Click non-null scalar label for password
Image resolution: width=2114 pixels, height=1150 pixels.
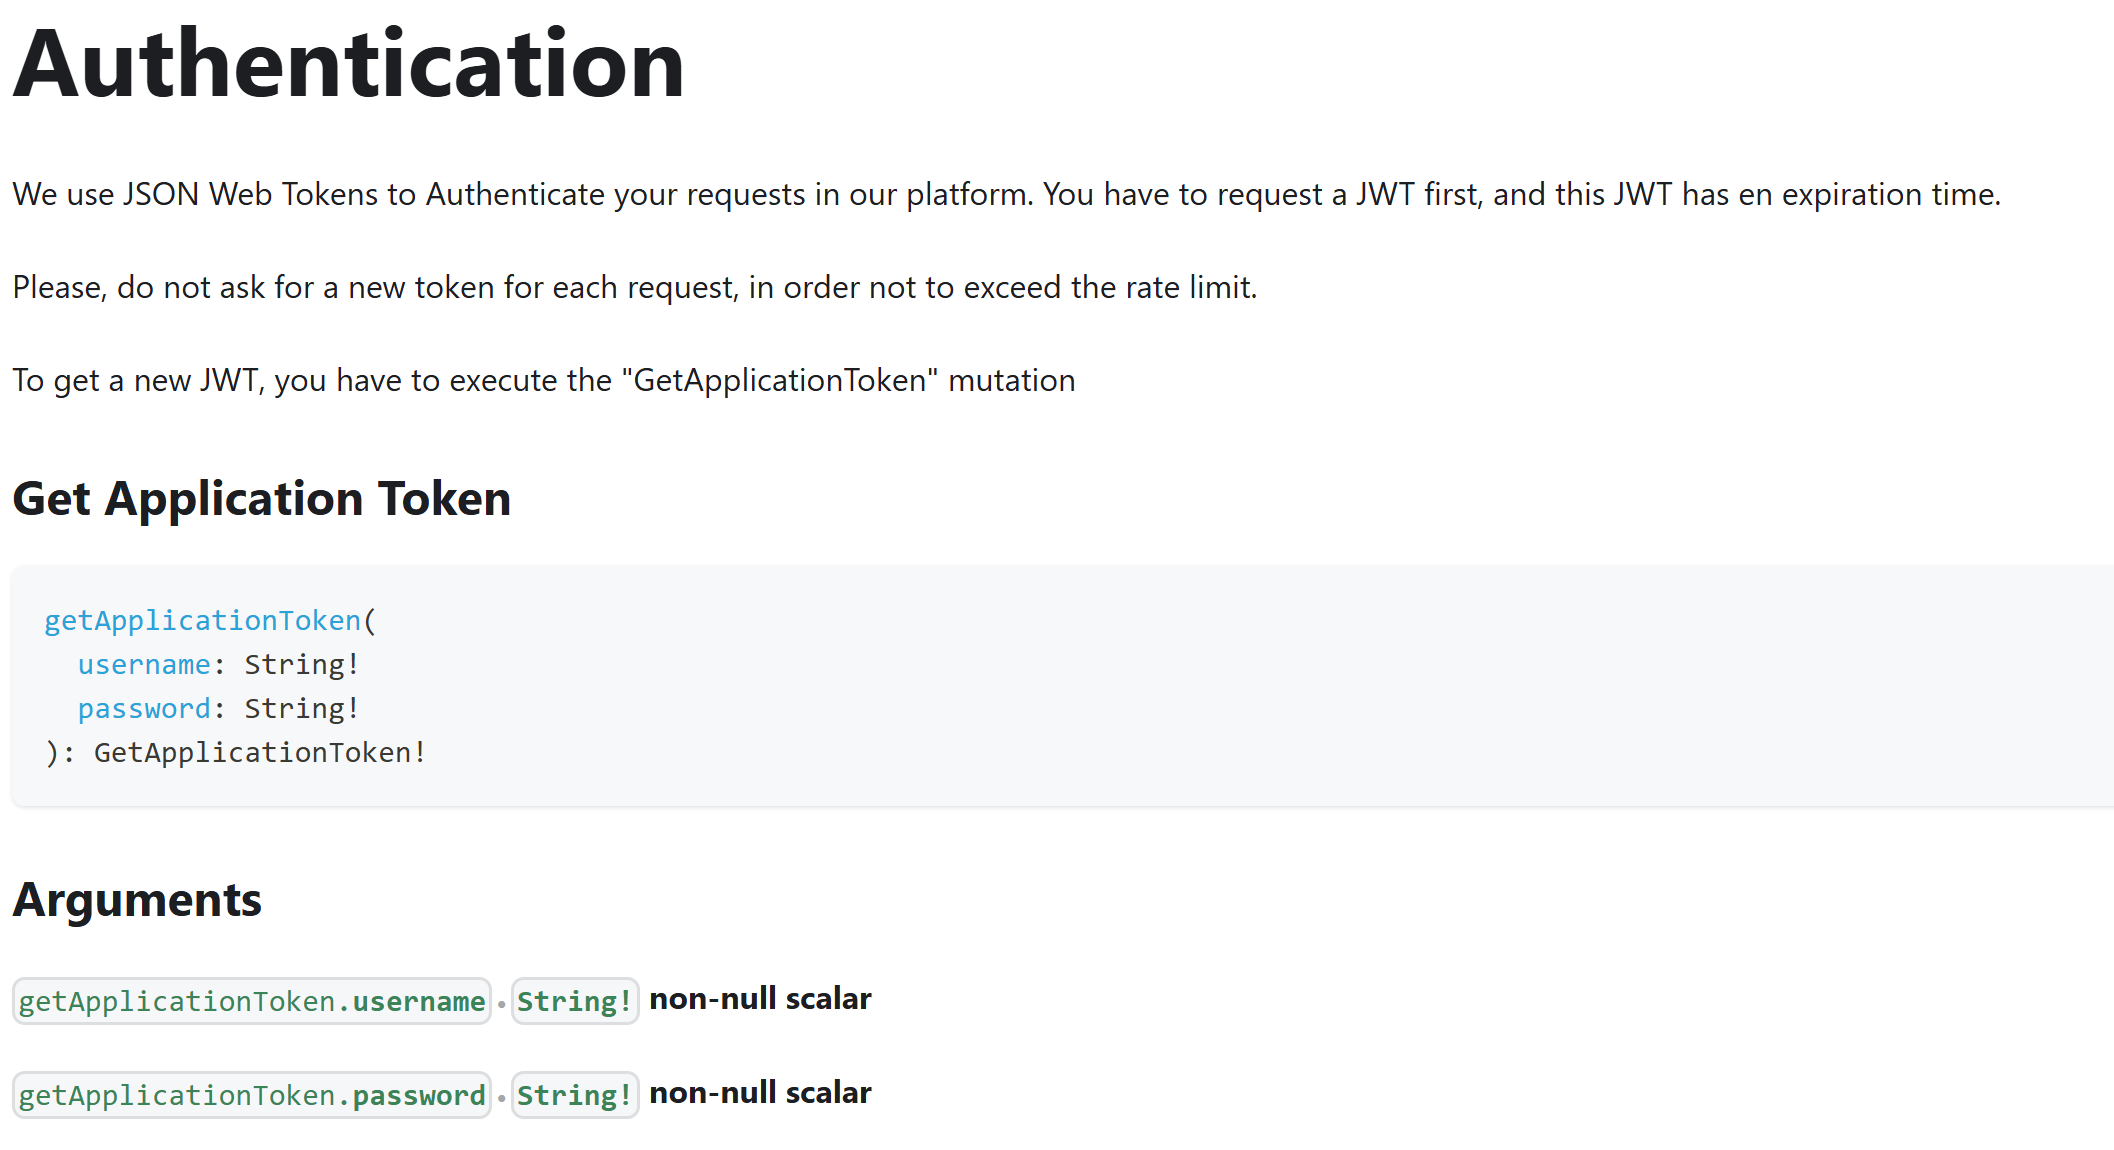tap(760, 1093)
